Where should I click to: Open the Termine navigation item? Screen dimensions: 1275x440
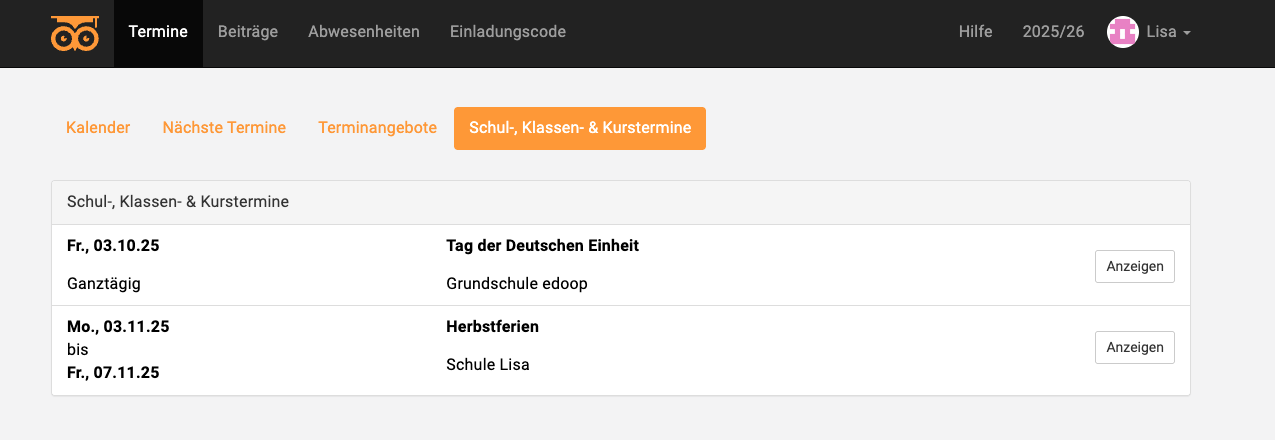(158, 32)
